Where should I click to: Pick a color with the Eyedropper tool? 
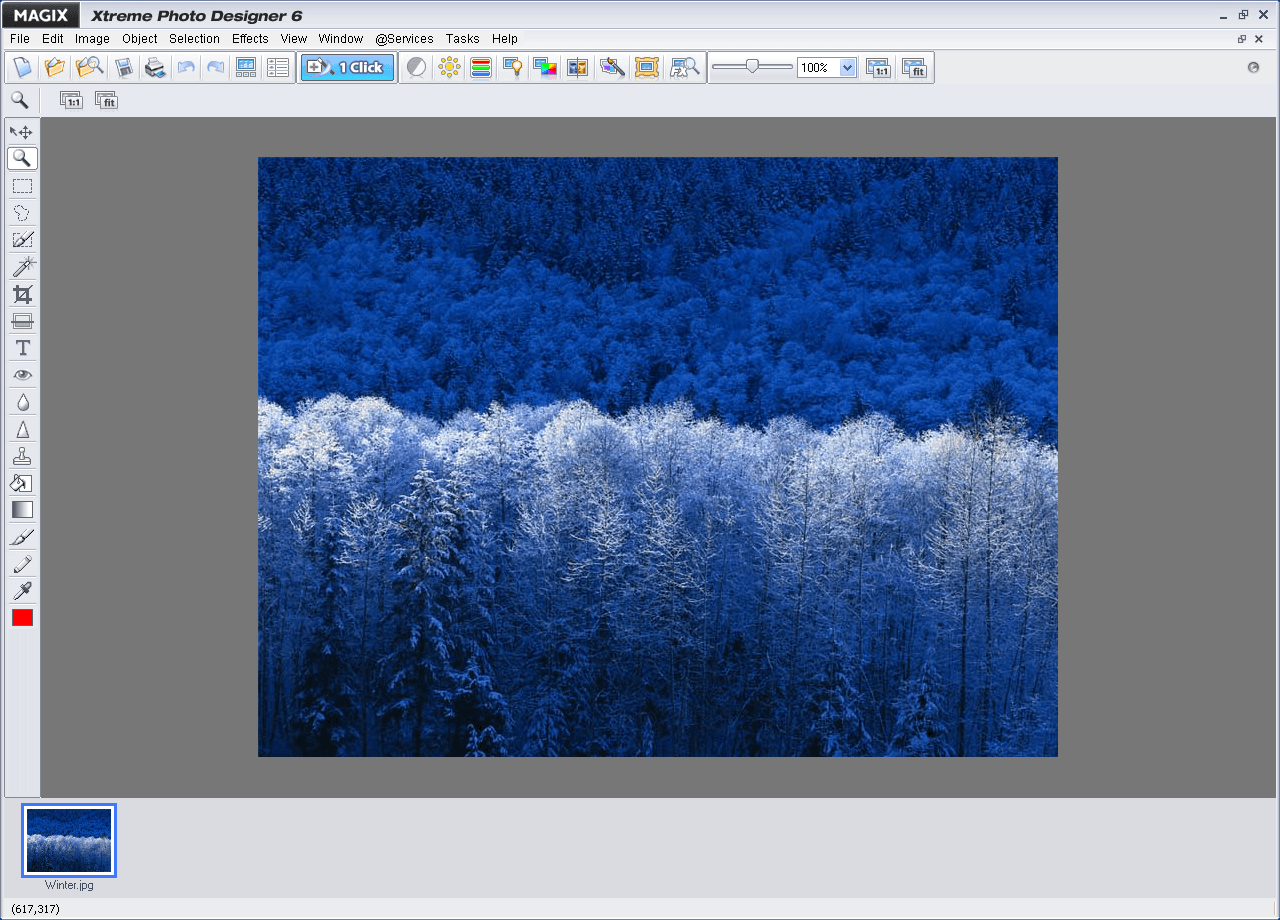click(x=22, y=591)
